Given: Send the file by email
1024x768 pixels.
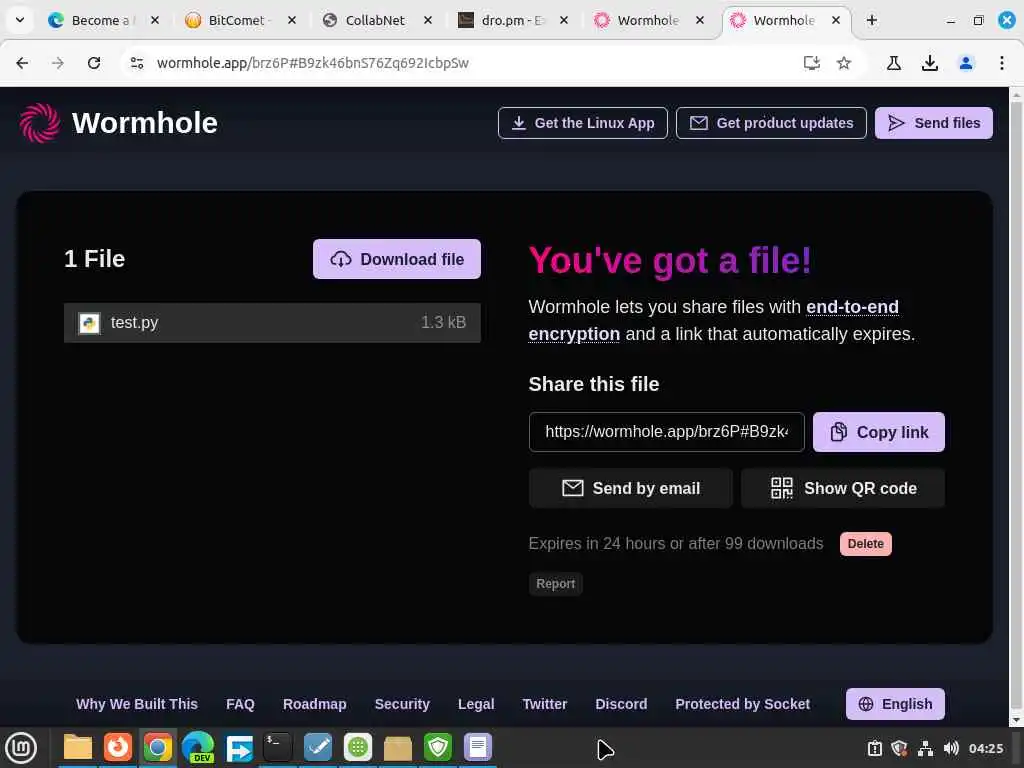Looking at the screenshot, I should pyautogui.click(x=630, y=488).
